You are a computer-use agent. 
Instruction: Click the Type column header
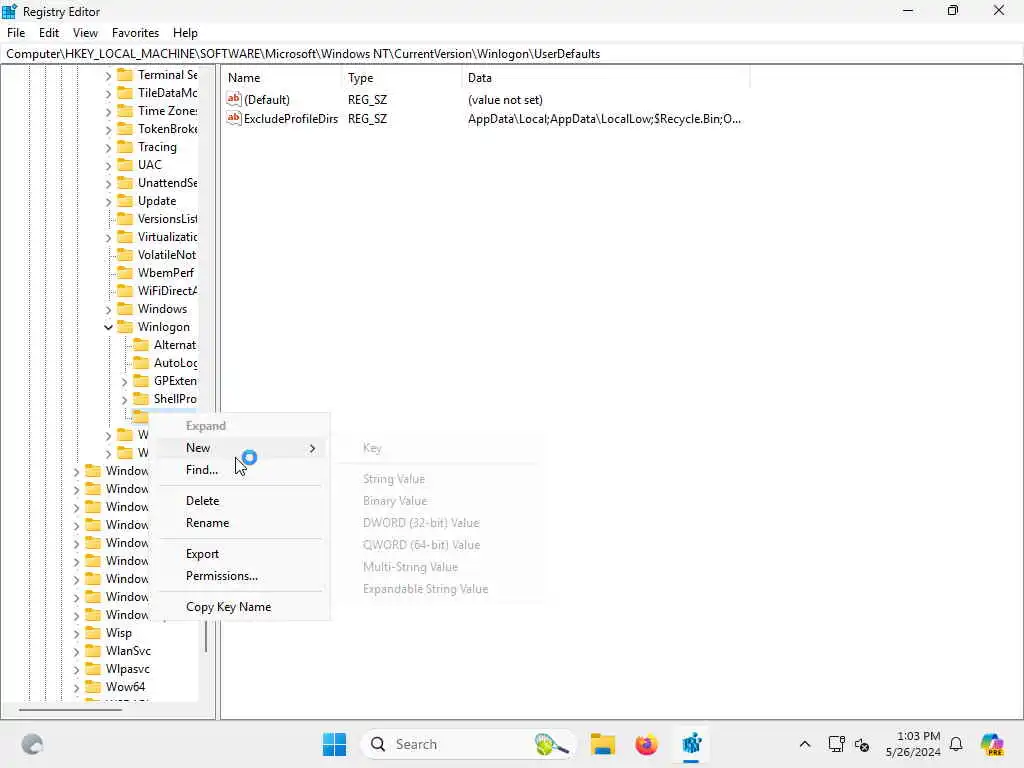(401, 78)
